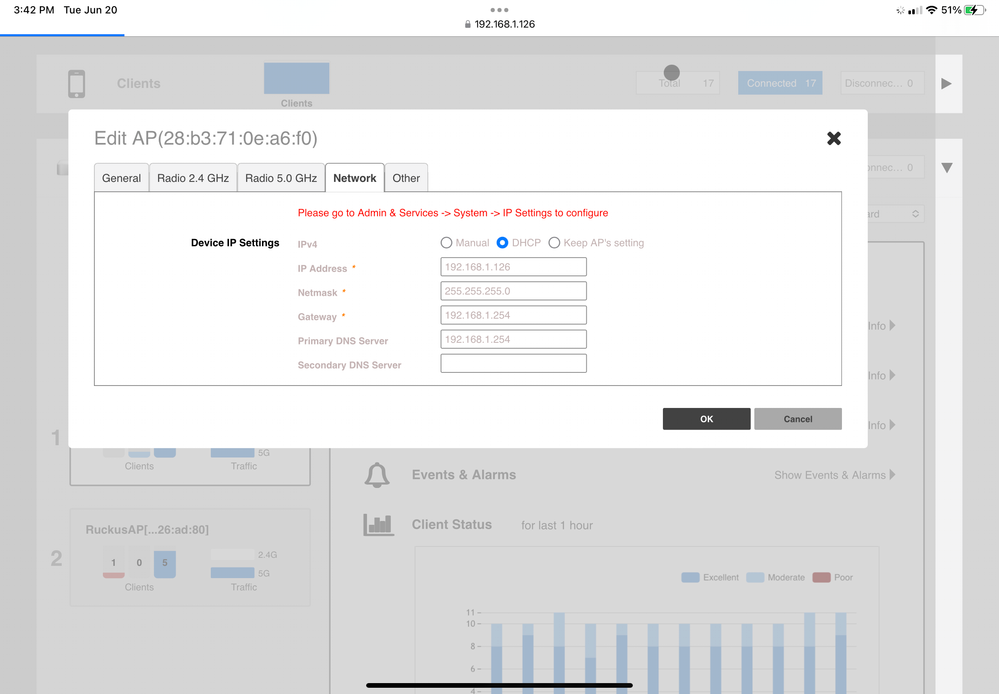The height and width of the screenshot is (694, 999).
Task: Click the Clients phone icon
Action: click(x=76, y=84)
